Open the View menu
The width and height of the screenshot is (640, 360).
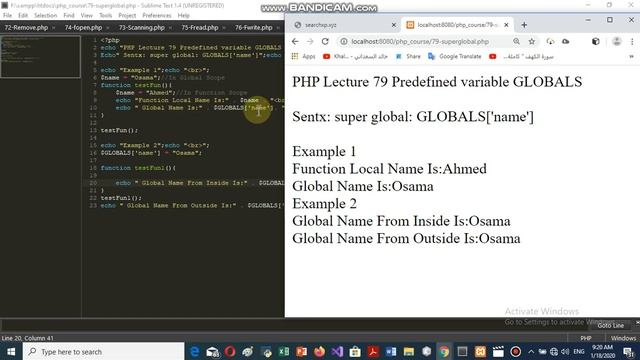click(87, 16)
